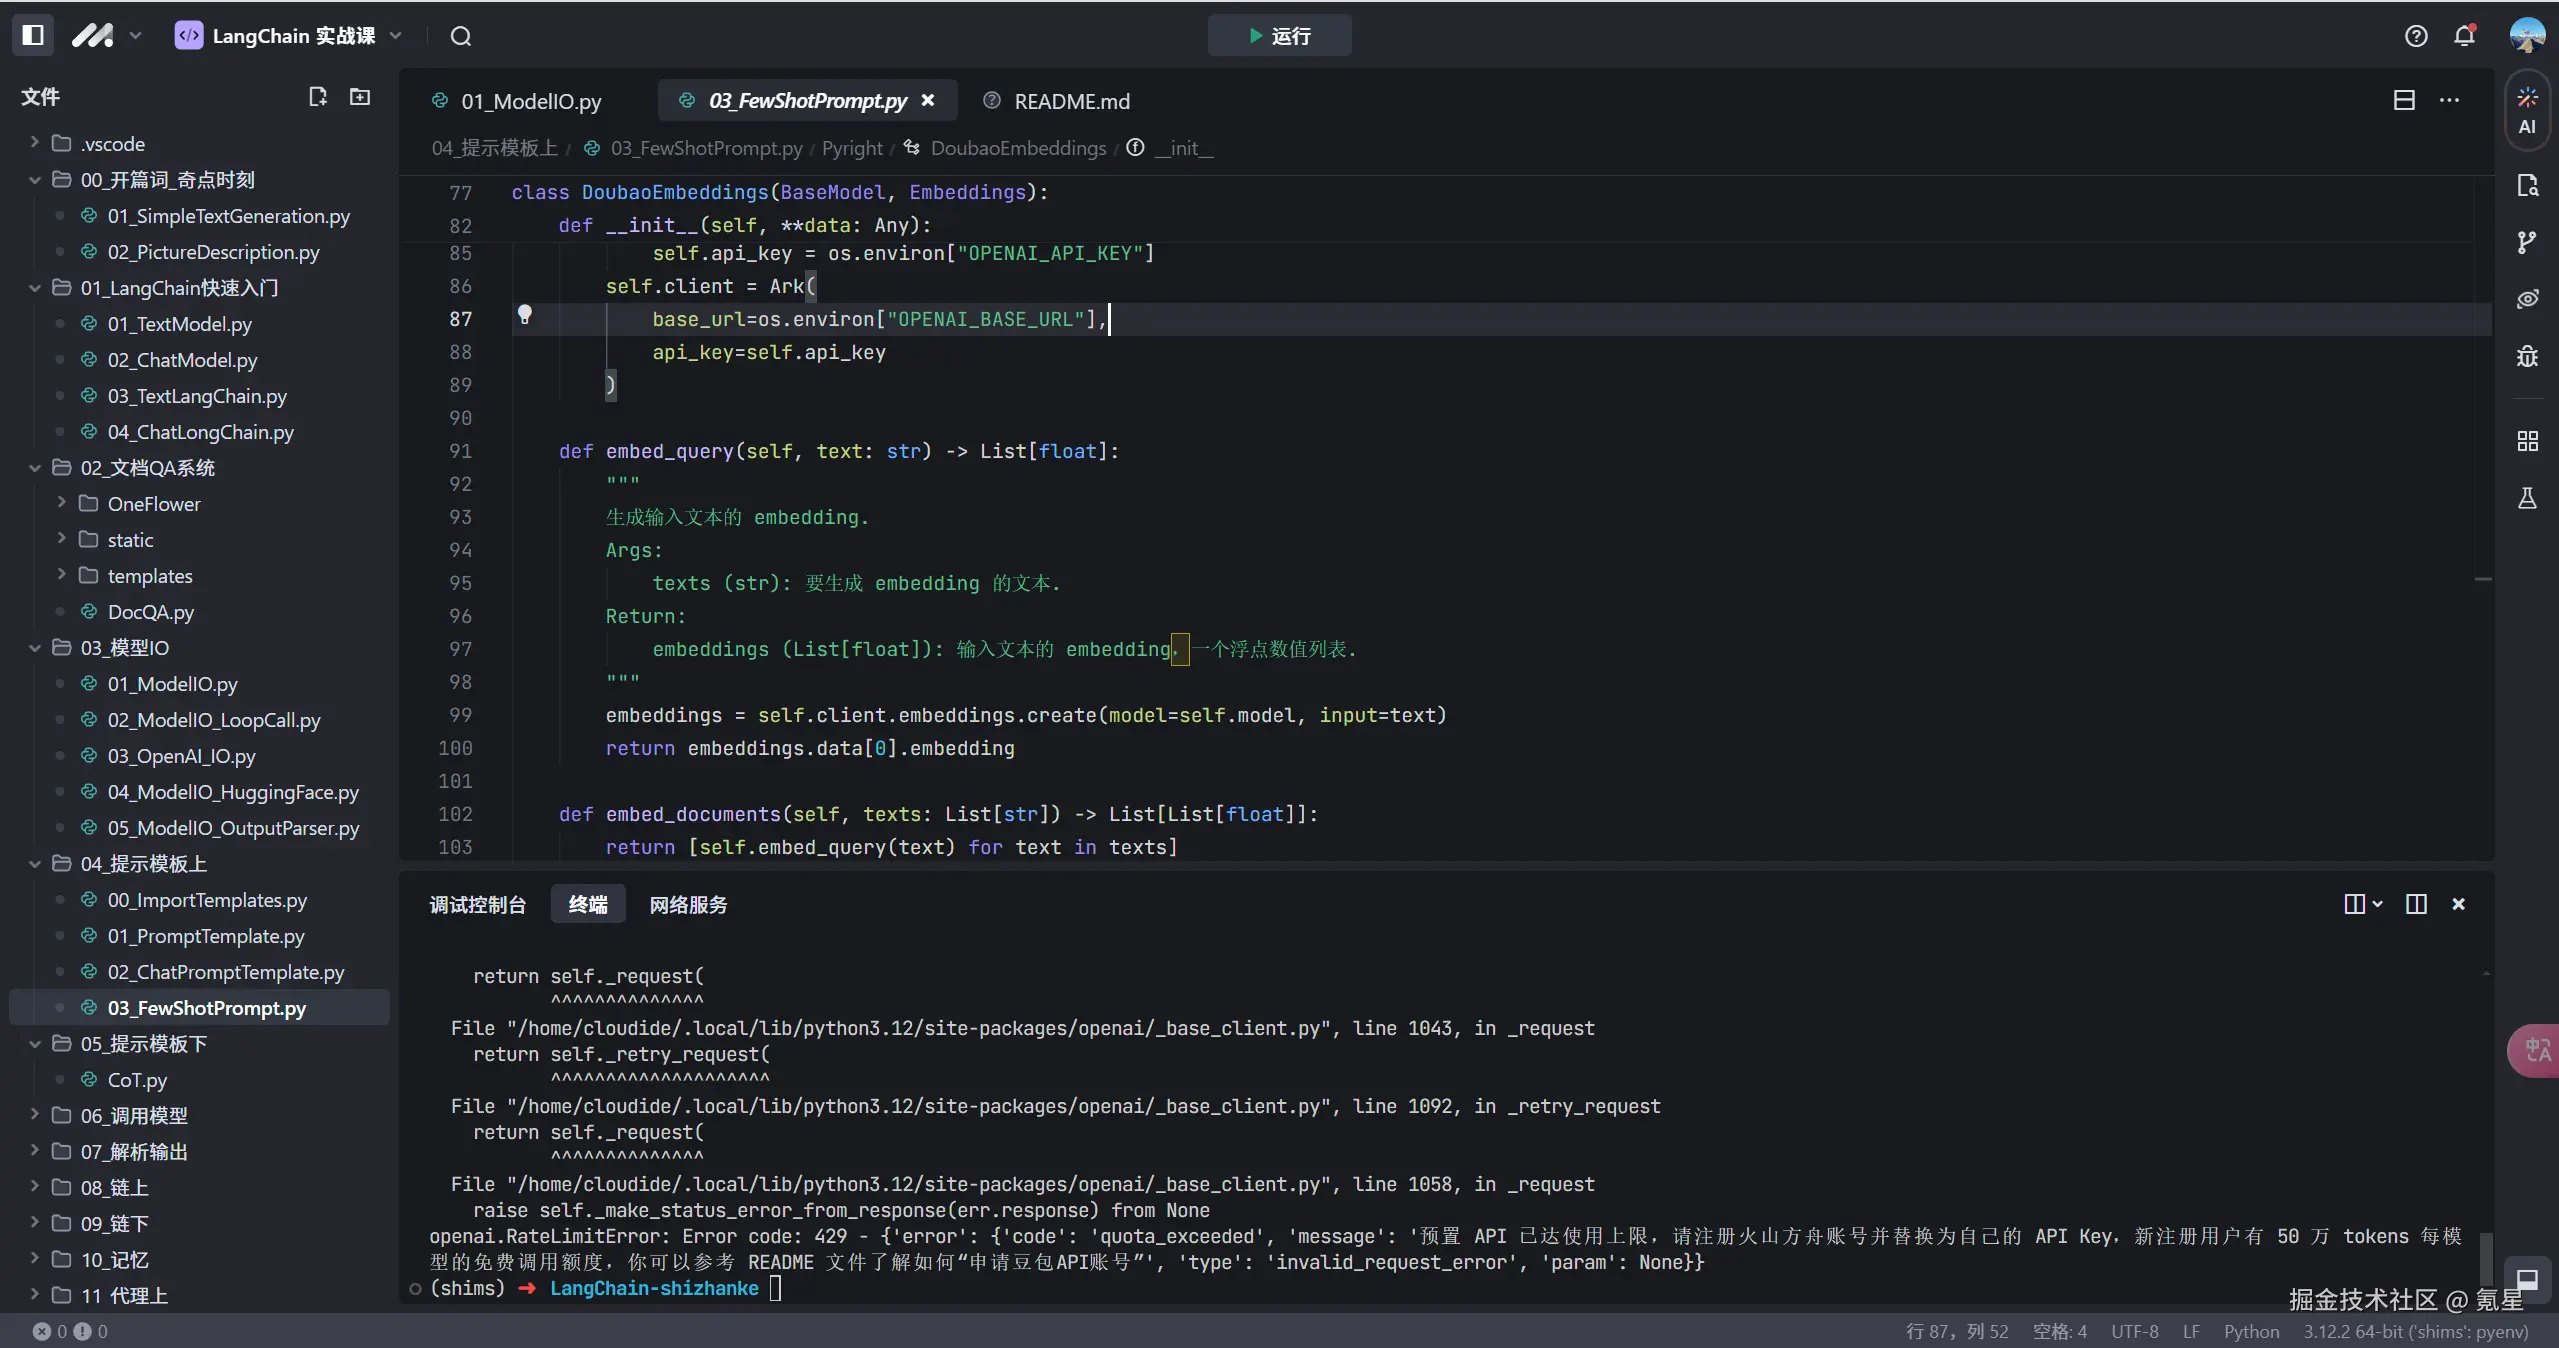Click the testing flask icon
2559x1348 pixels.
[2527, 498]
